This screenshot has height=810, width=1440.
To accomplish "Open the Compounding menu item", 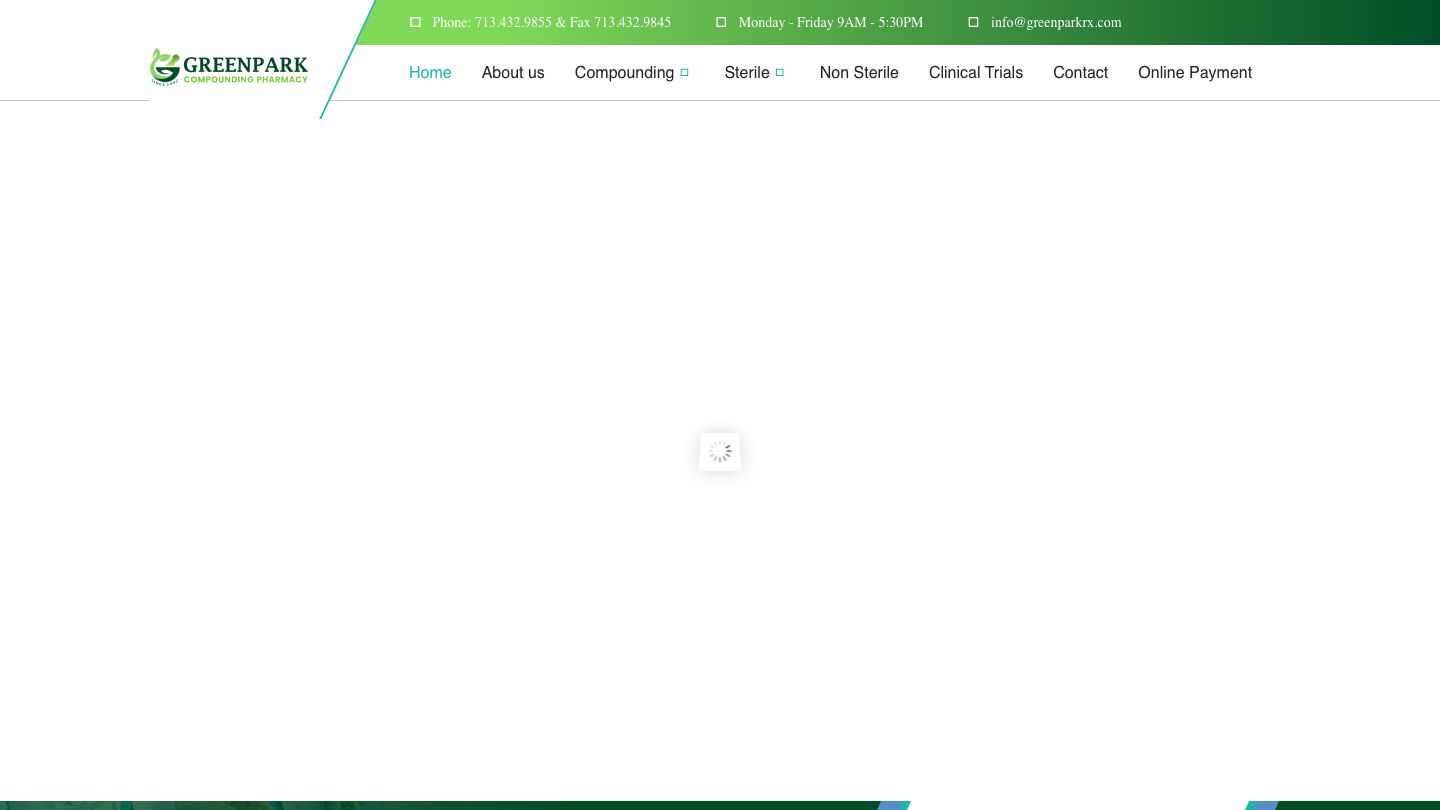I will click(624, 72).
